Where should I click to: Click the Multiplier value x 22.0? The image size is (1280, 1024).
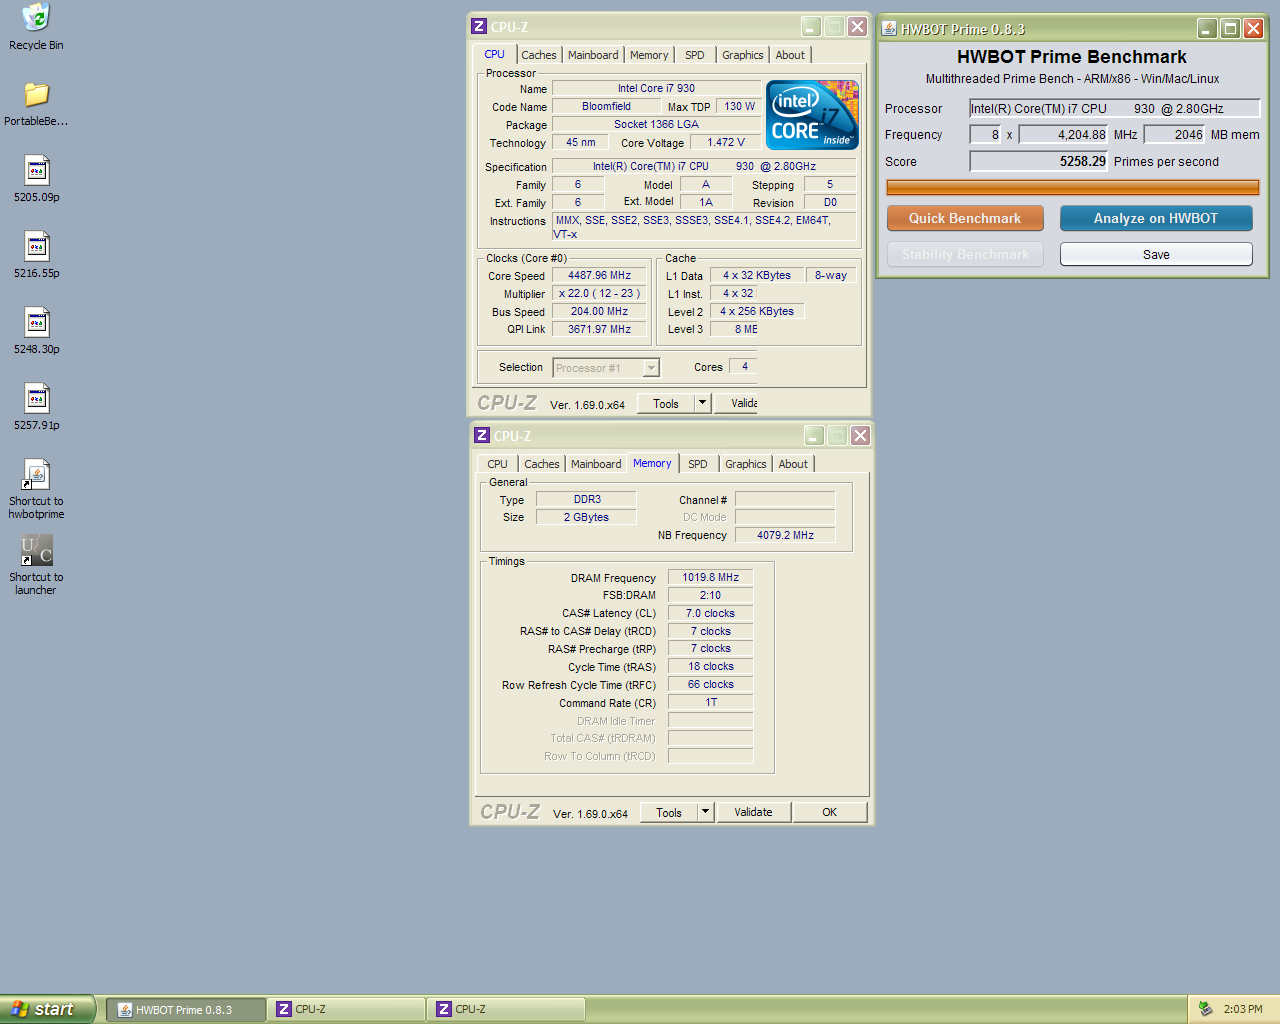click(x=600, y=293)
